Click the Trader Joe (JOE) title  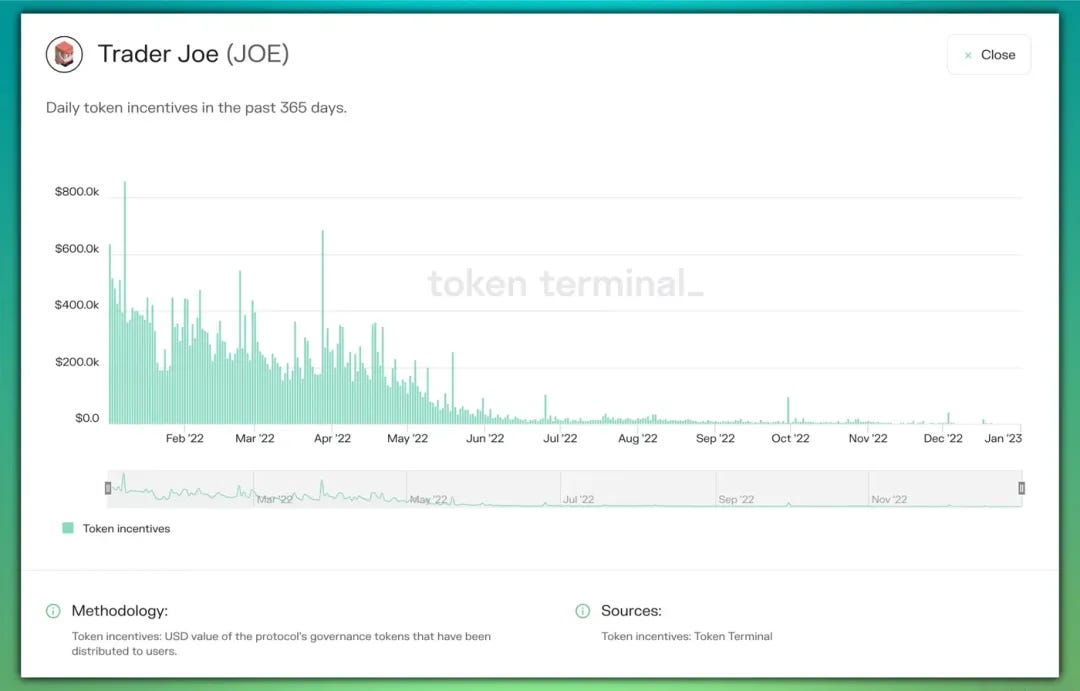194,54
